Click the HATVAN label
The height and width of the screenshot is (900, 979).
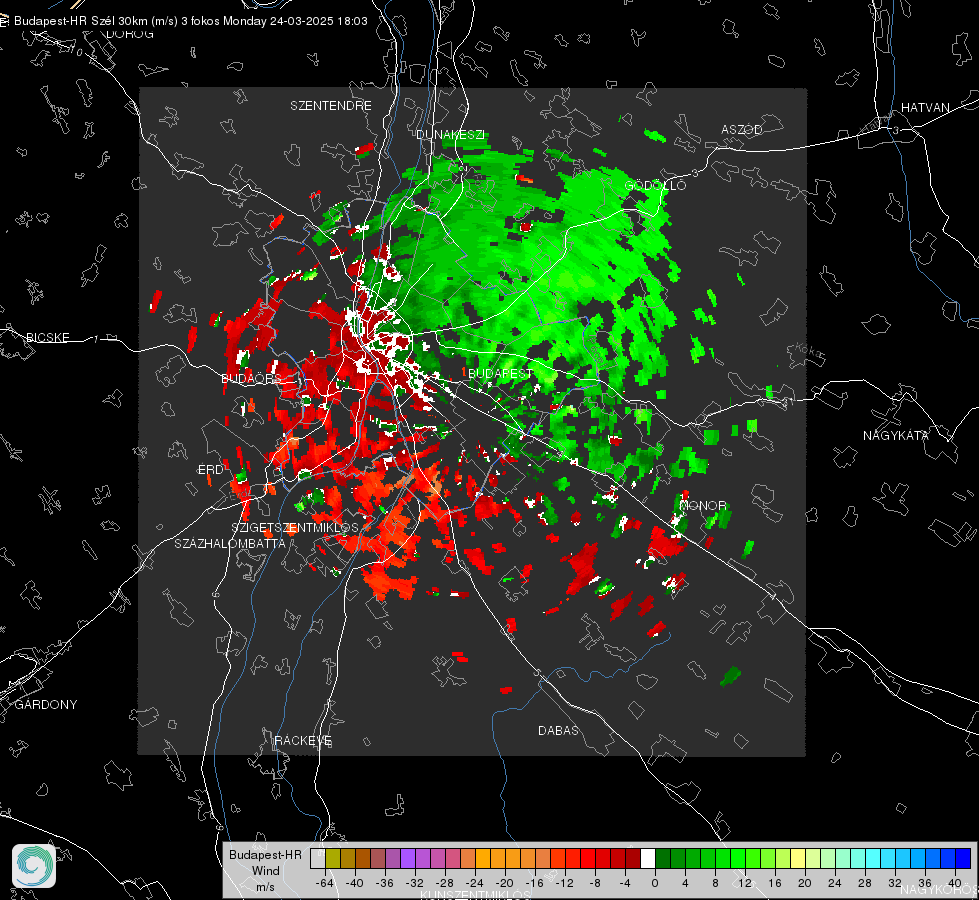point(925,107)
